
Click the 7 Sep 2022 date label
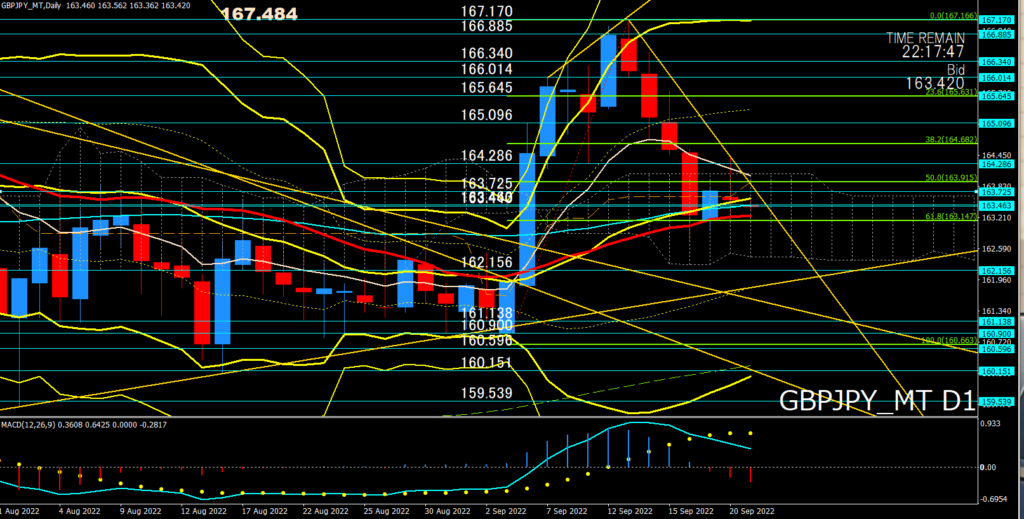coord(568,511)
